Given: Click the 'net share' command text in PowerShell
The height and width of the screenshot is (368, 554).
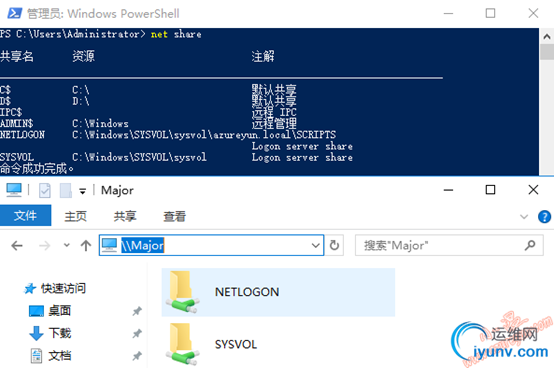Looking at the screenshot, I should (176, 34).
